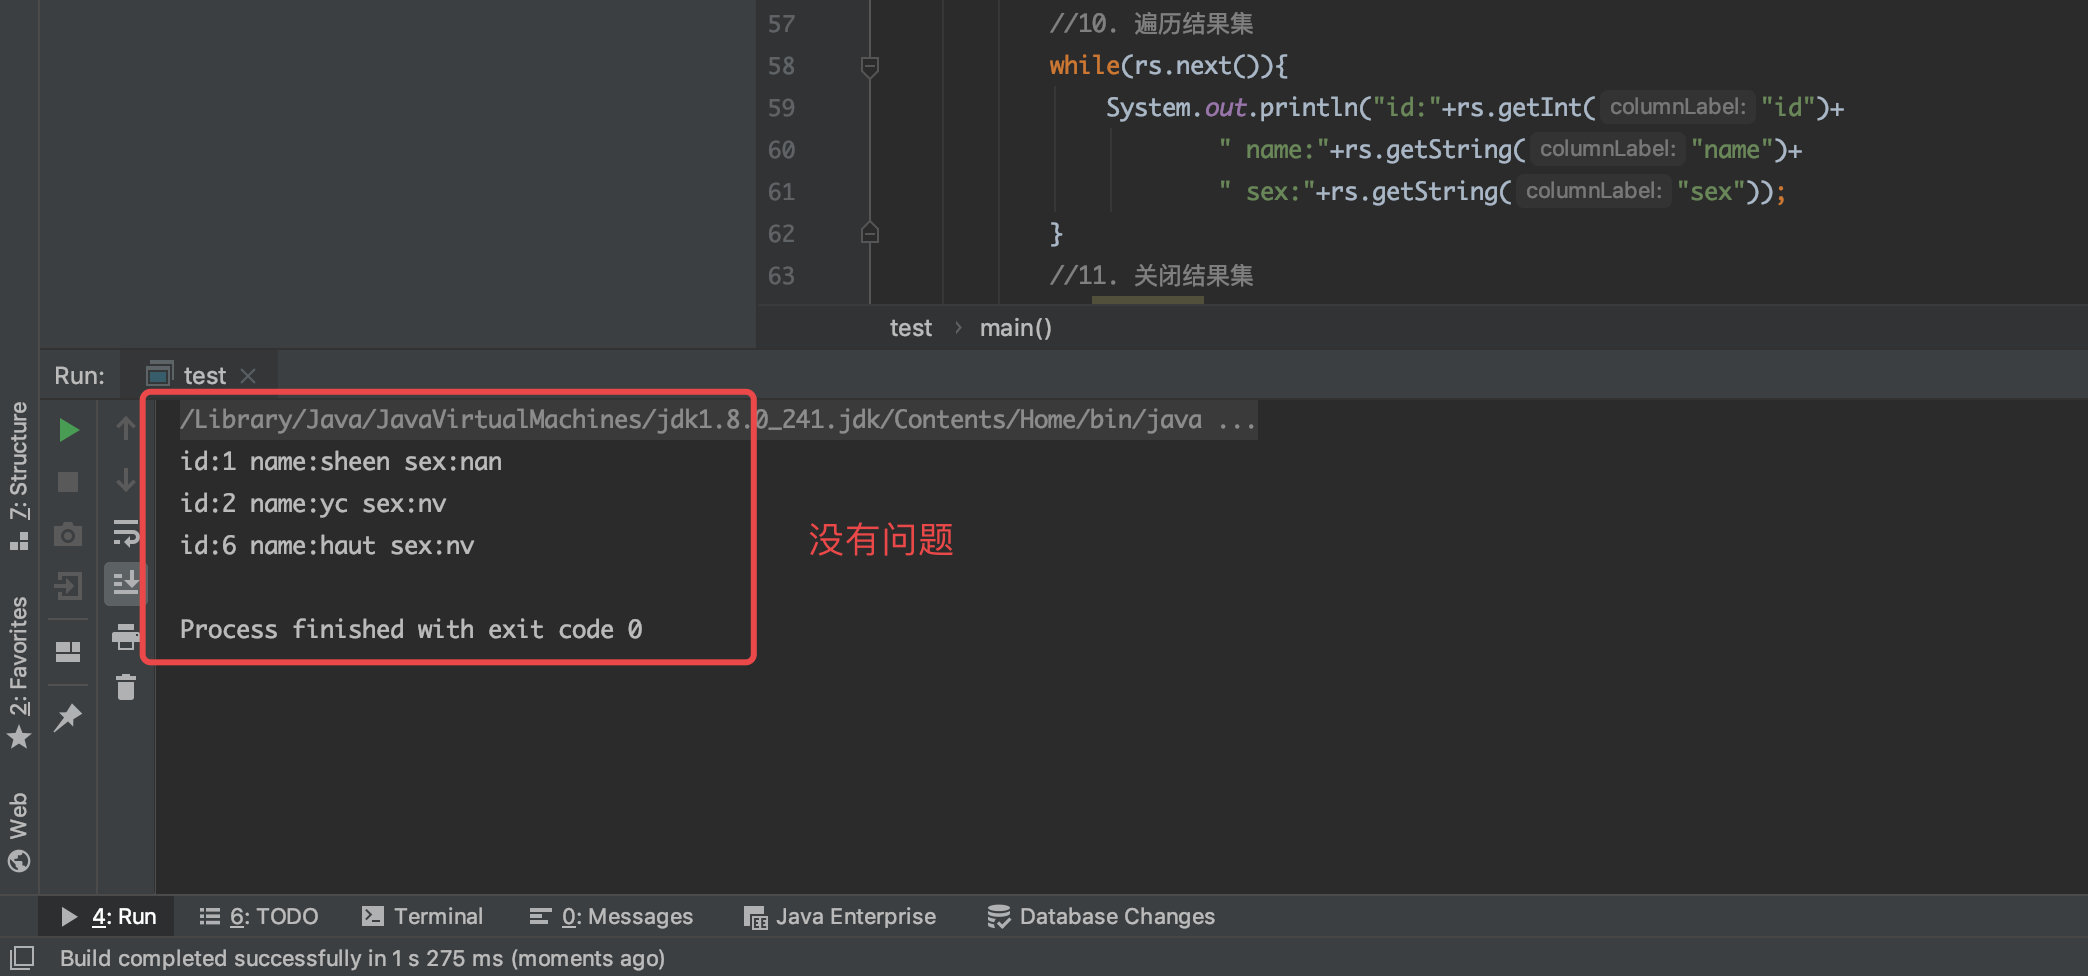The height and width of the screenshot is (976, 2088).
Task: Toggle tool window bars in status corner
Action: coord(20,957)
